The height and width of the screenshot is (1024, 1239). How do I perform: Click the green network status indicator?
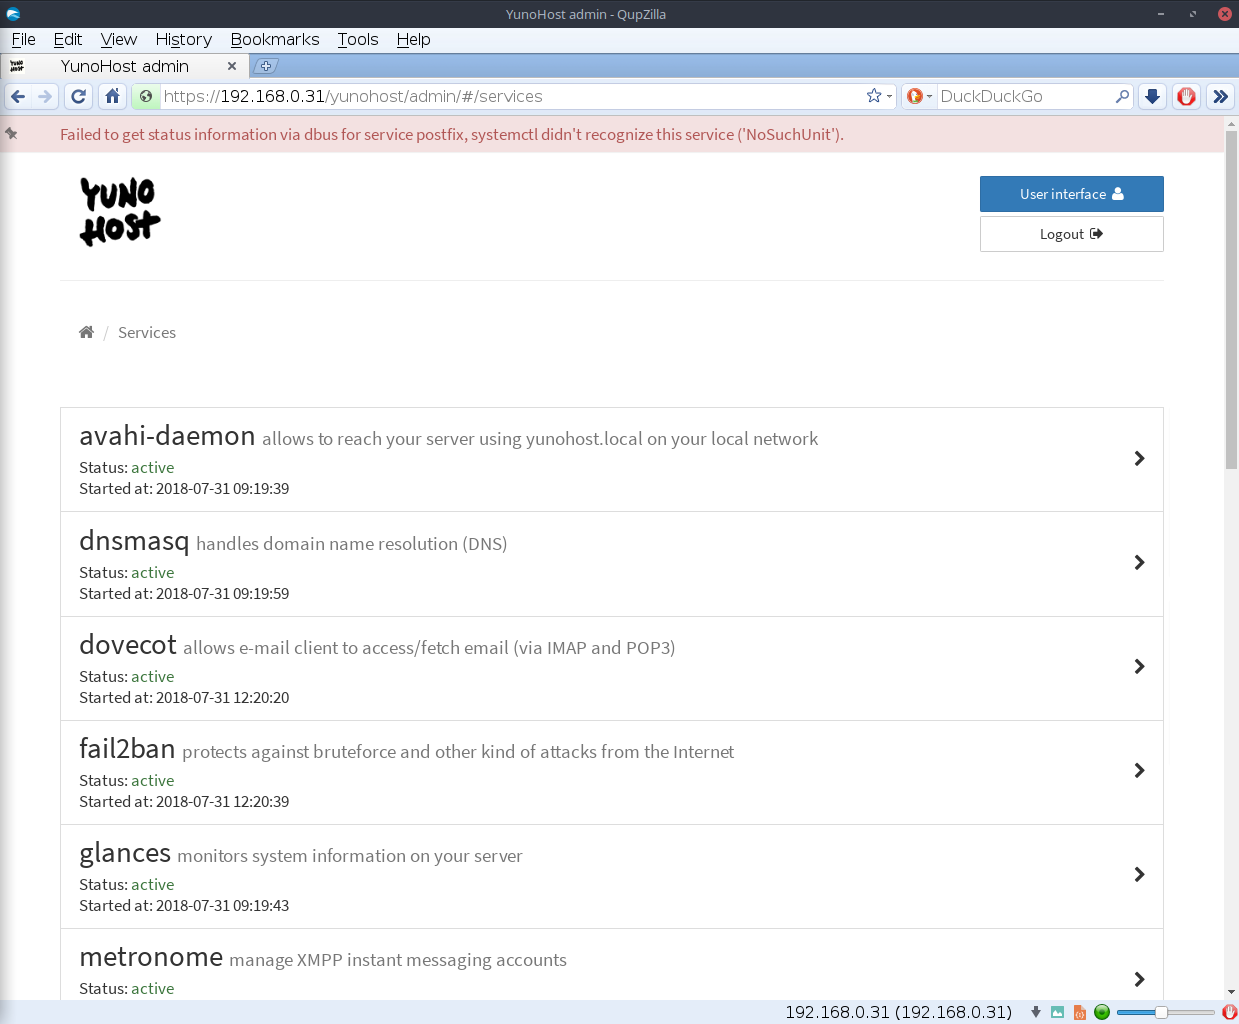click(x=1102, y=1012)
